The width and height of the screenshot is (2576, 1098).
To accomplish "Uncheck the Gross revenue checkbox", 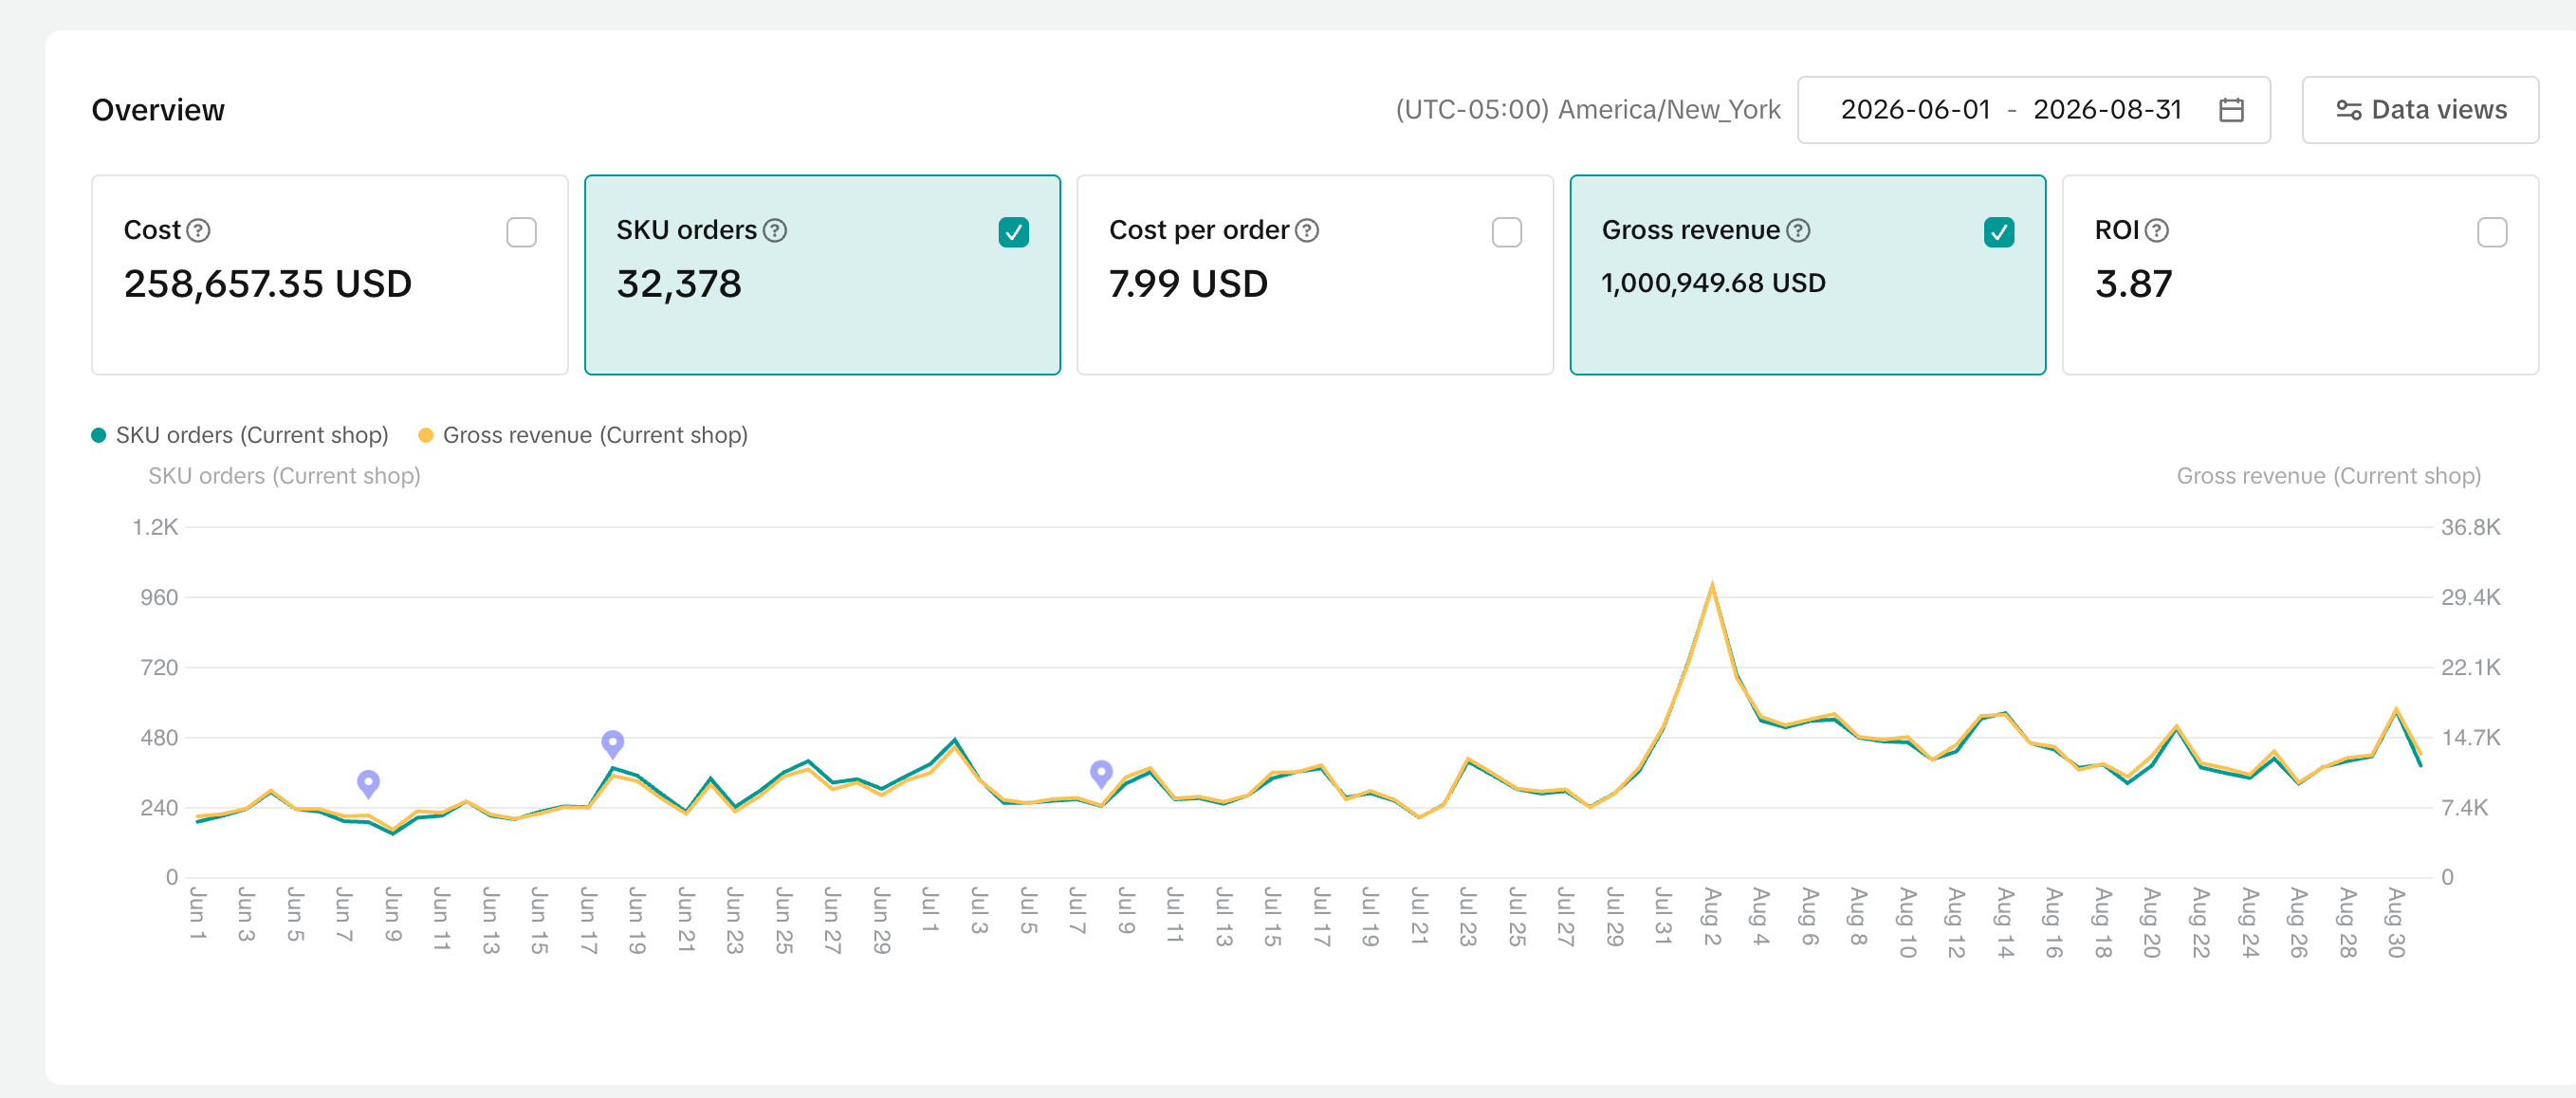I will click(1998, 232).
